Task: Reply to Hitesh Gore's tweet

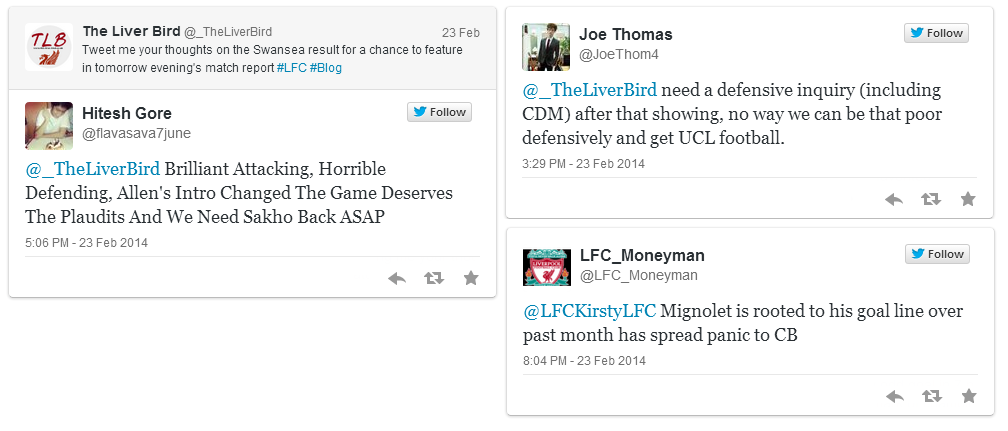Action: click(x=397, y=278)
